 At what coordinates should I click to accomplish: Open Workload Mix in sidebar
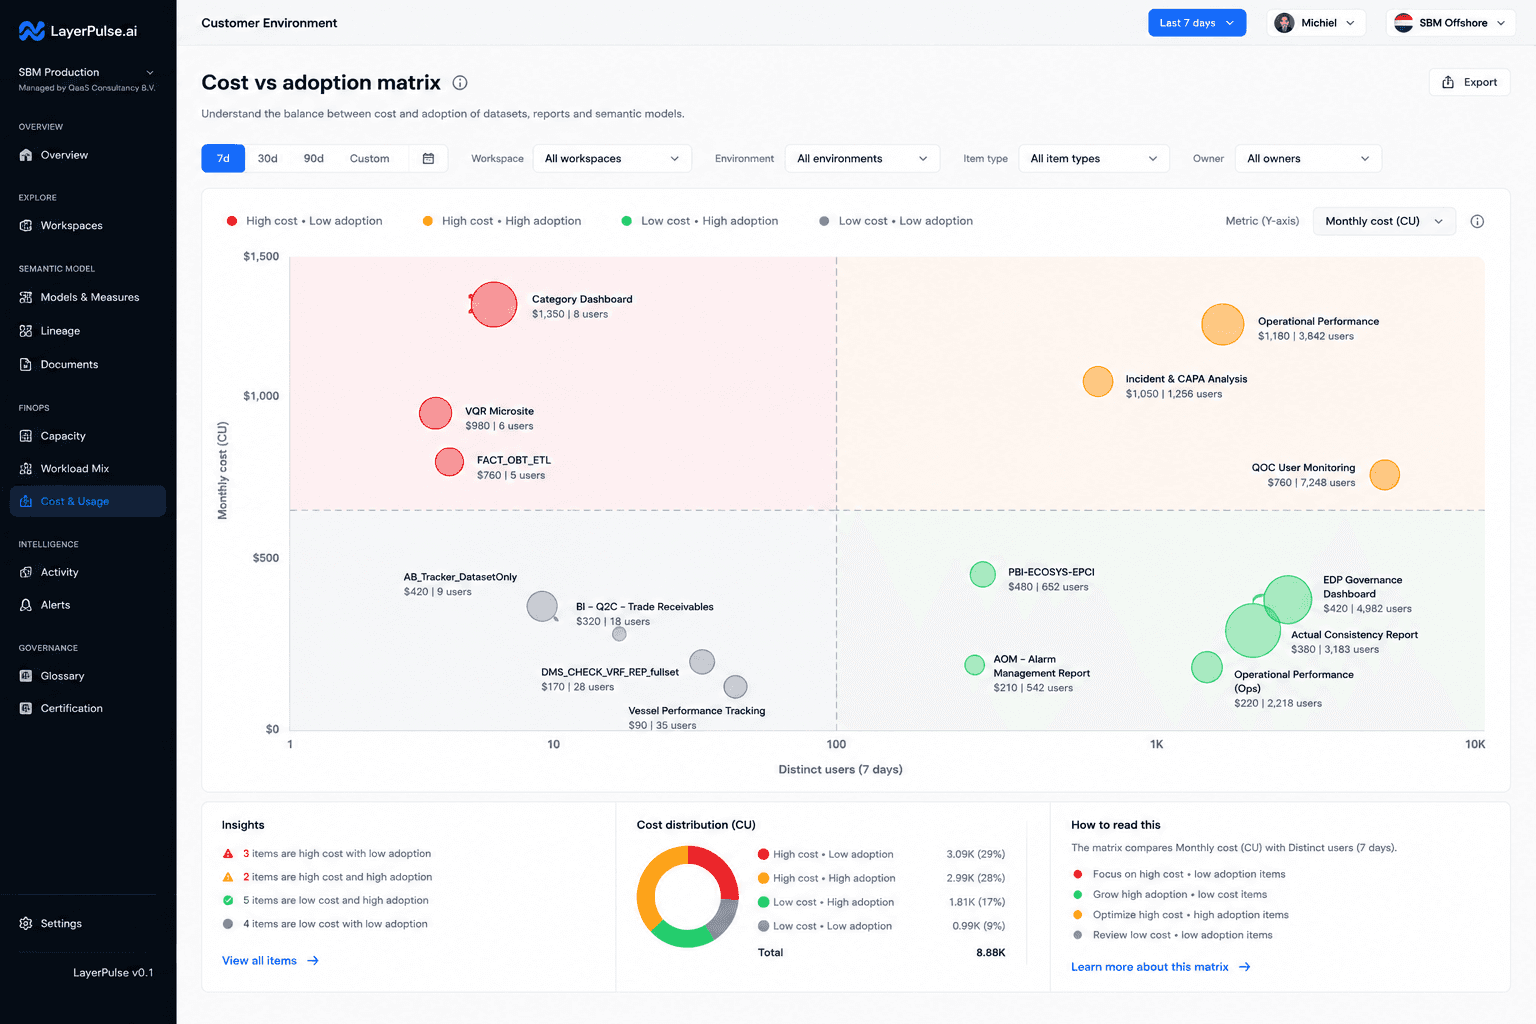tap(88, 469)
